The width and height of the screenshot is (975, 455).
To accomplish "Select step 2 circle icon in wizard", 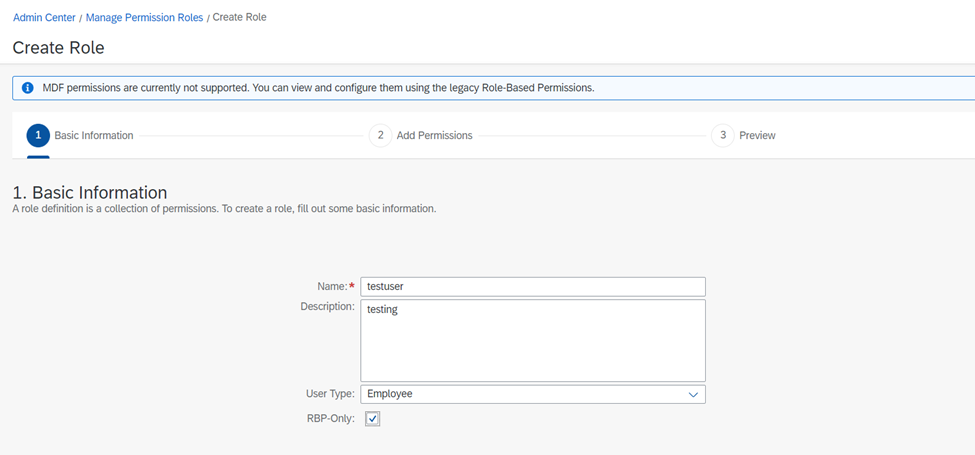I will 381,136.
